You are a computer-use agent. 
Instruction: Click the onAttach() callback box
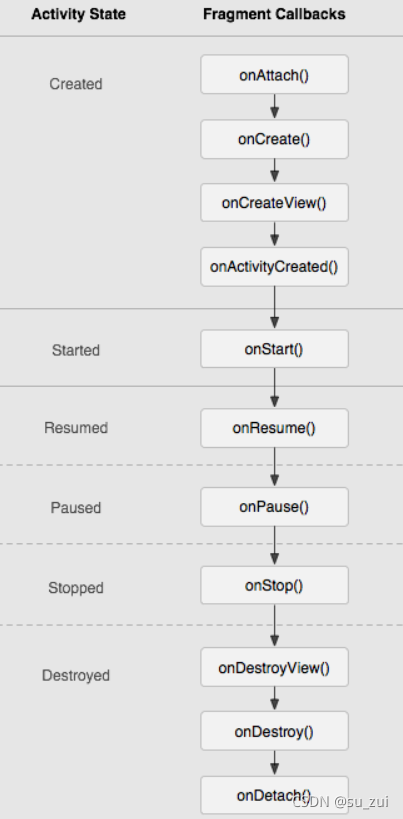click(275, 75)
